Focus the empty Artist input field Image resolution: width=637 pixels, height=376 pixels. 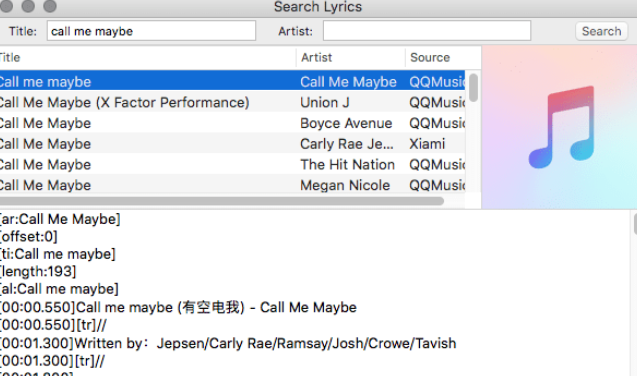(x=427, y=31)
